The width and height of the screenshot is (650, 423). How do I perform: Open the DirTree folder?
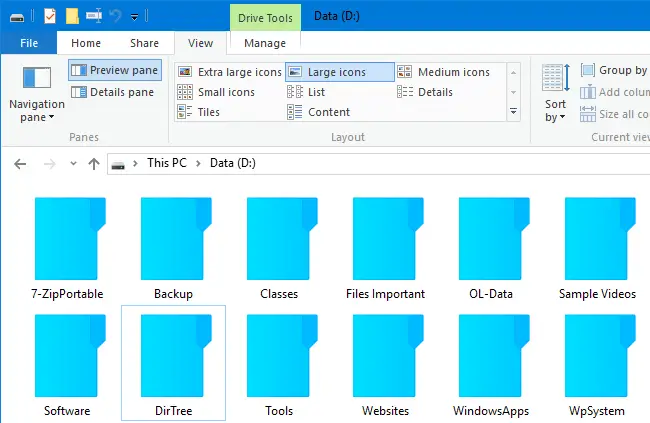pos(173,357)
